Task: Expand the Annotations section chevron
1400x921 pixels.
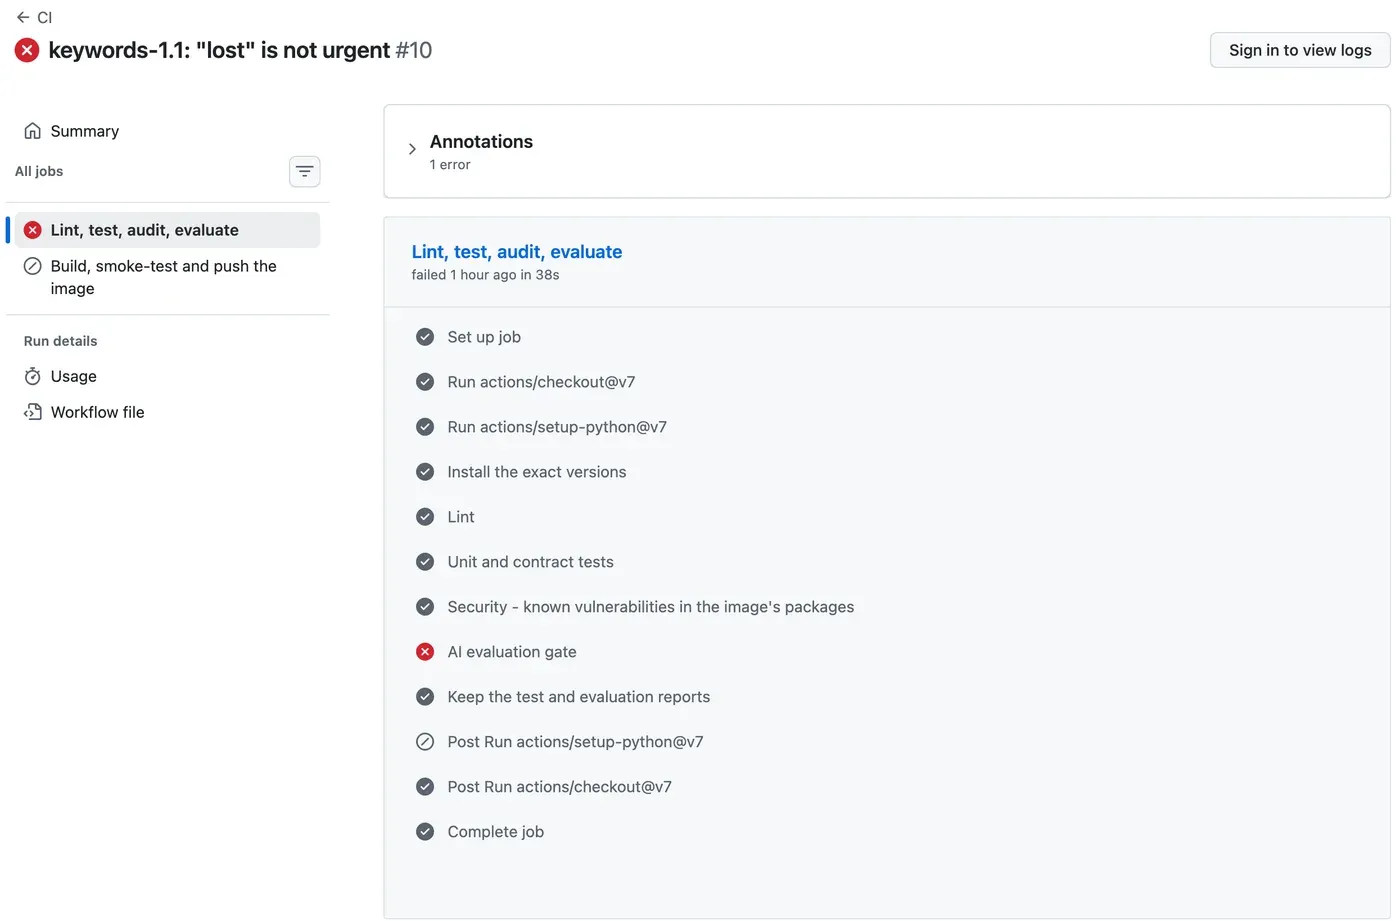Action: [x=412, y=149]
